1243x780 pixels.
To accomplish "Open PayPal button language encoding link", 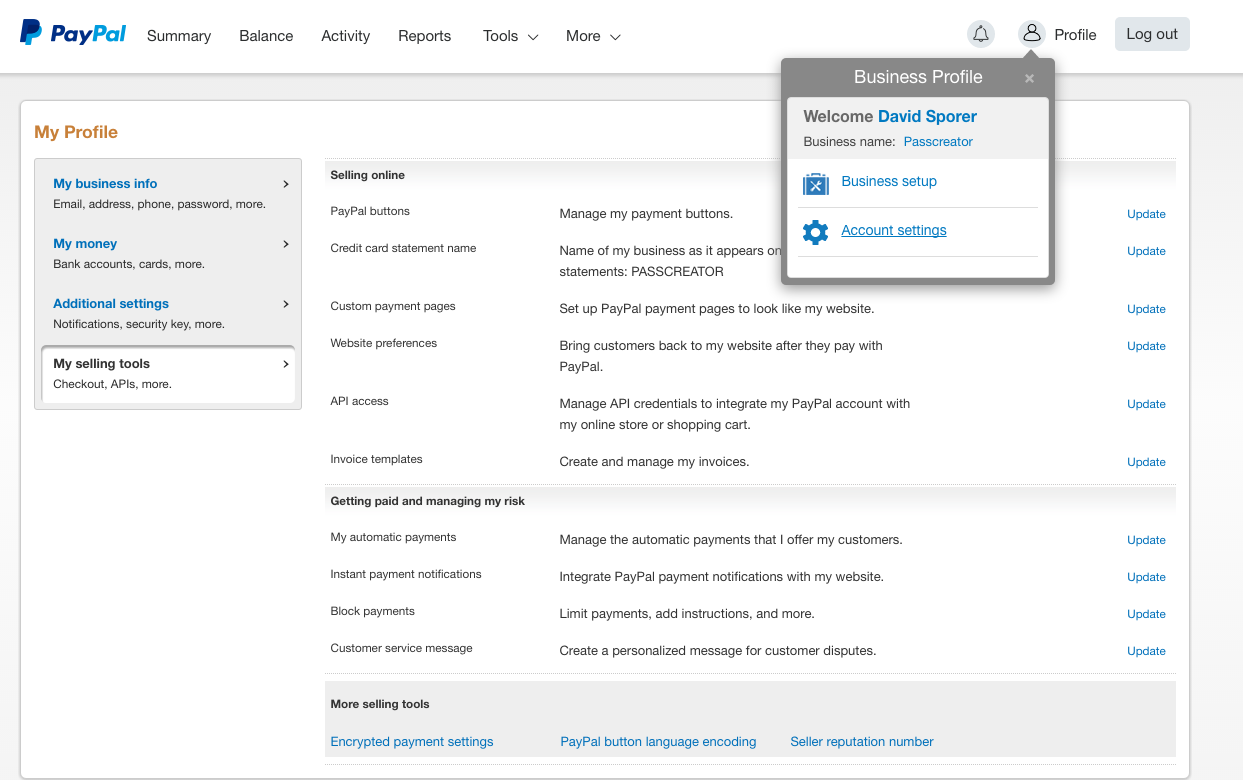I will pos(658,742).
